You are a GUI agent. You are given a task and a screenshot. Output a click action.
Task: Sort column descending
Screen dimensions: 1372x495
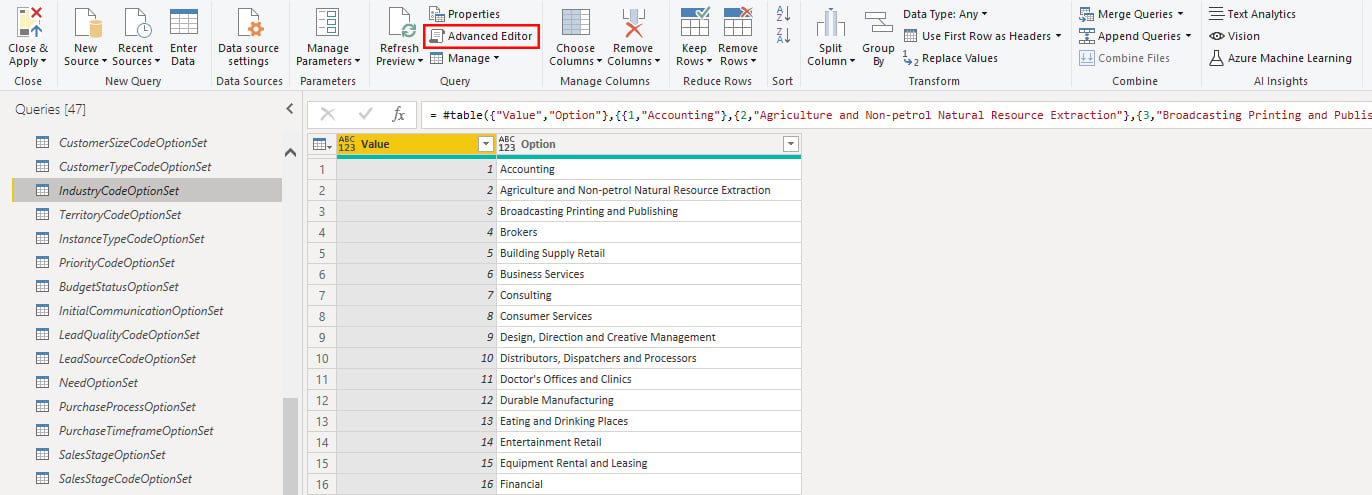point(783,36)
